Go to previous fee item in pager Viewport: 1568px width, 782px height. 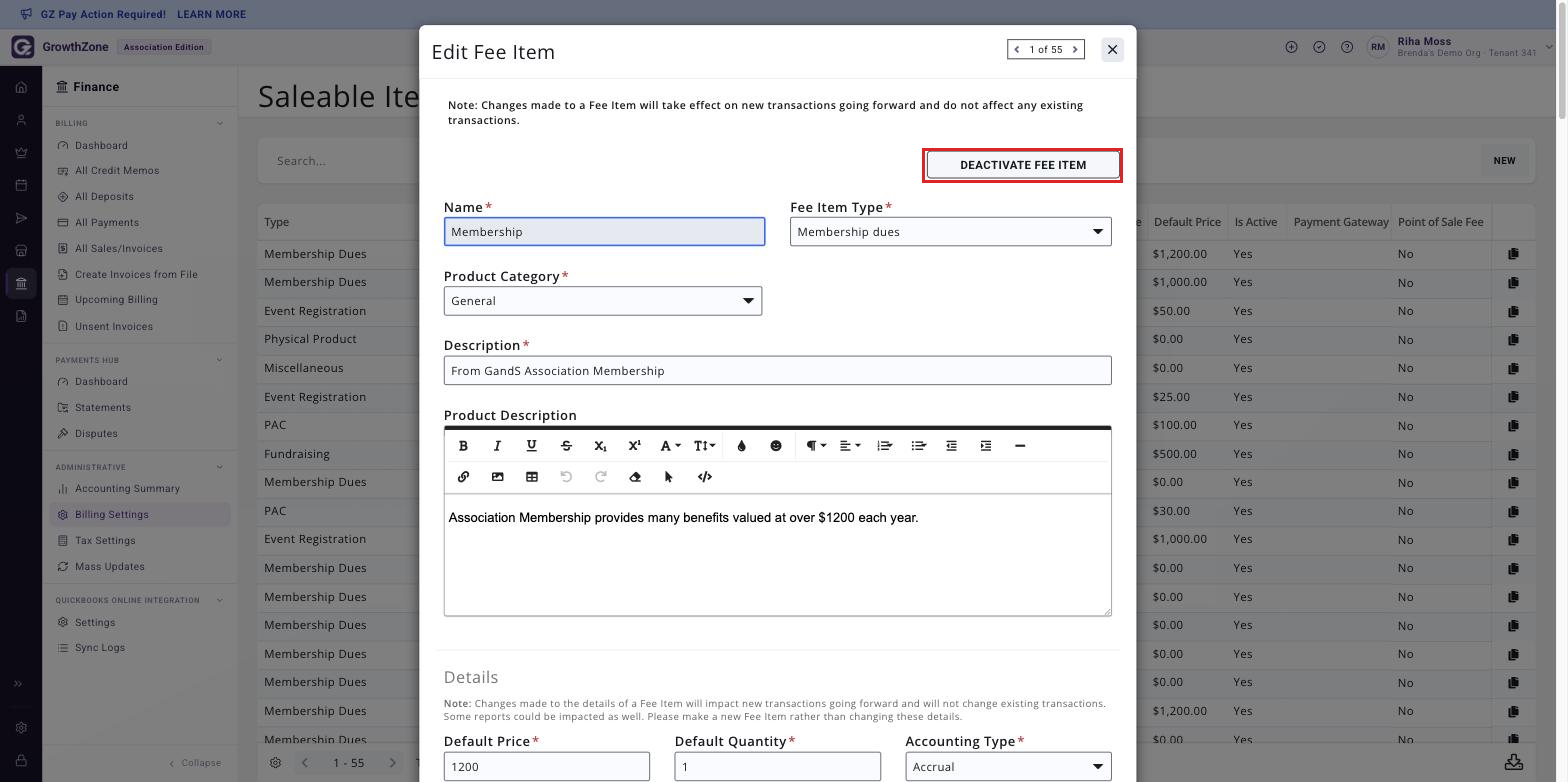(x=1017, y=49)
